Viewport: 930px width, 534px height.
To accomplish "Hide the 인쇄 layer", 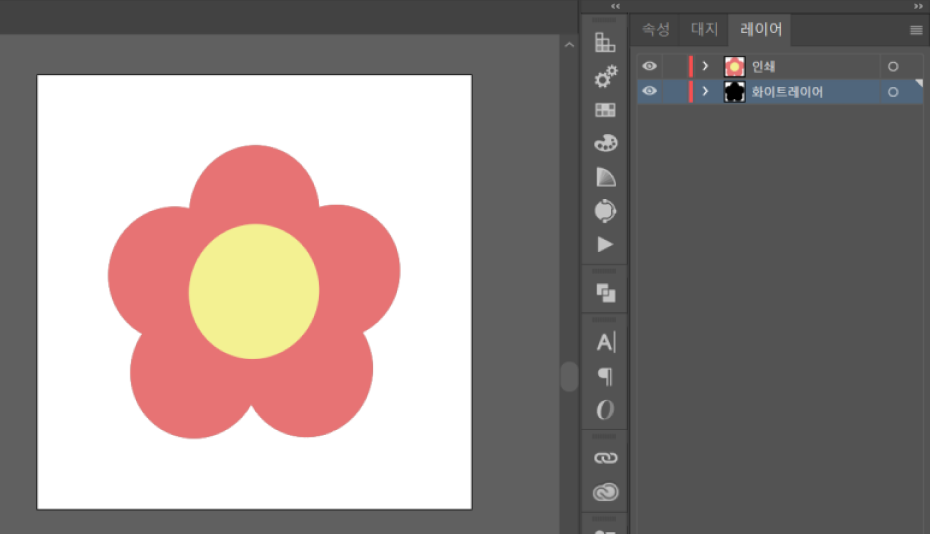I will tap(650, 66).
